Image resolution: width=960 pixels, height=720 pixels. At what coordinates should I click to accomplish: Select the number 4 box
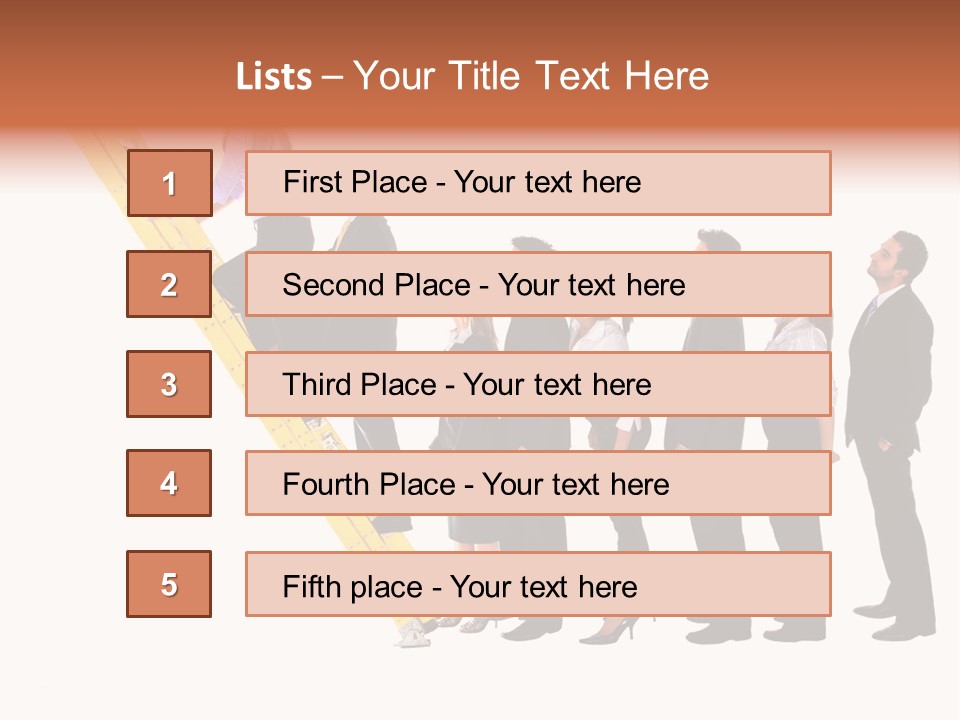169,483
